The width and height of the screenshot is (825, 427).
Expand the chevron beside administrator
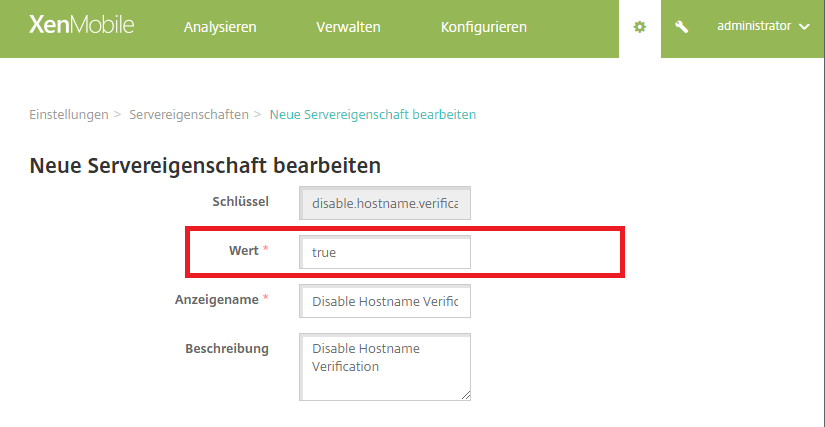pyautogui.click(x=804, y=27)
